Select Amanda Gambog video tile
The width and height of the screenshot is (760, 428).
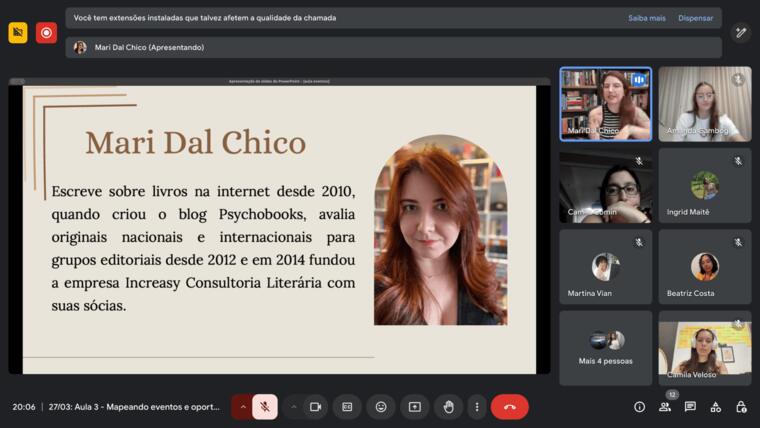705,104
